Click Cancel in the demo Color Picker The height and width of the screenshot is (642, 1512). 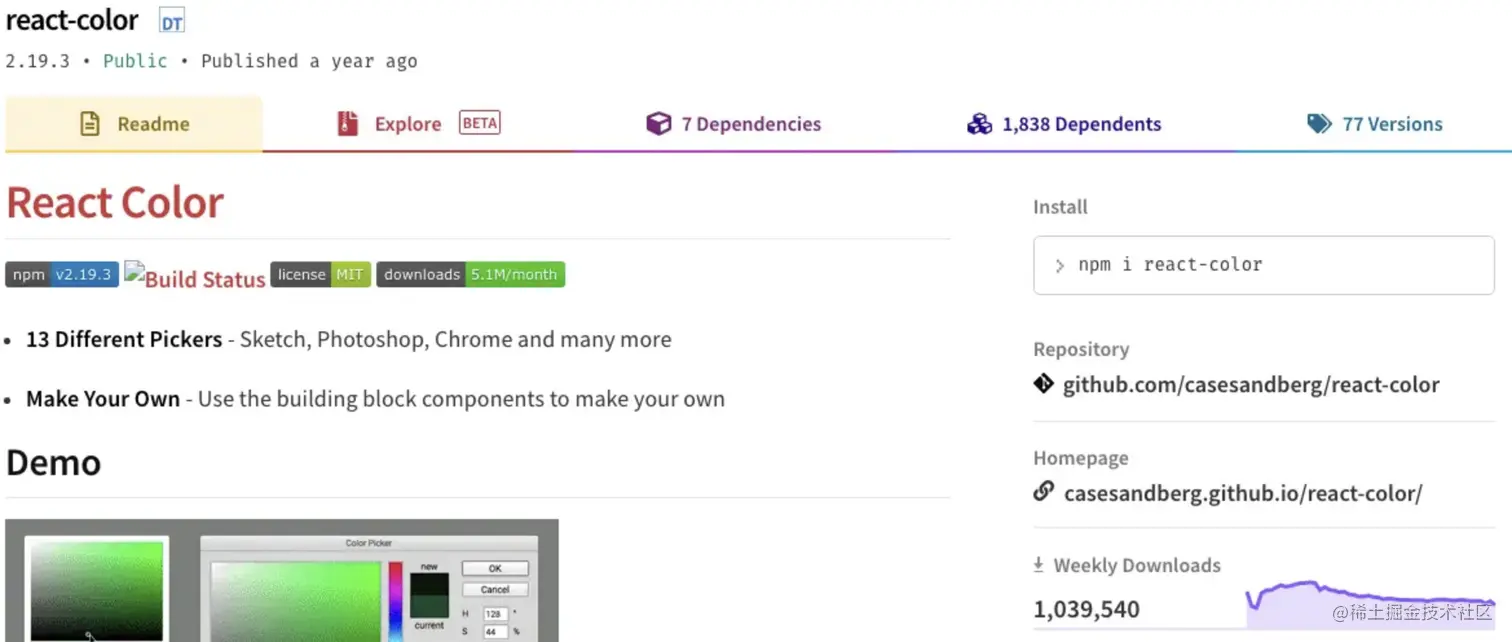pos(495,590)
